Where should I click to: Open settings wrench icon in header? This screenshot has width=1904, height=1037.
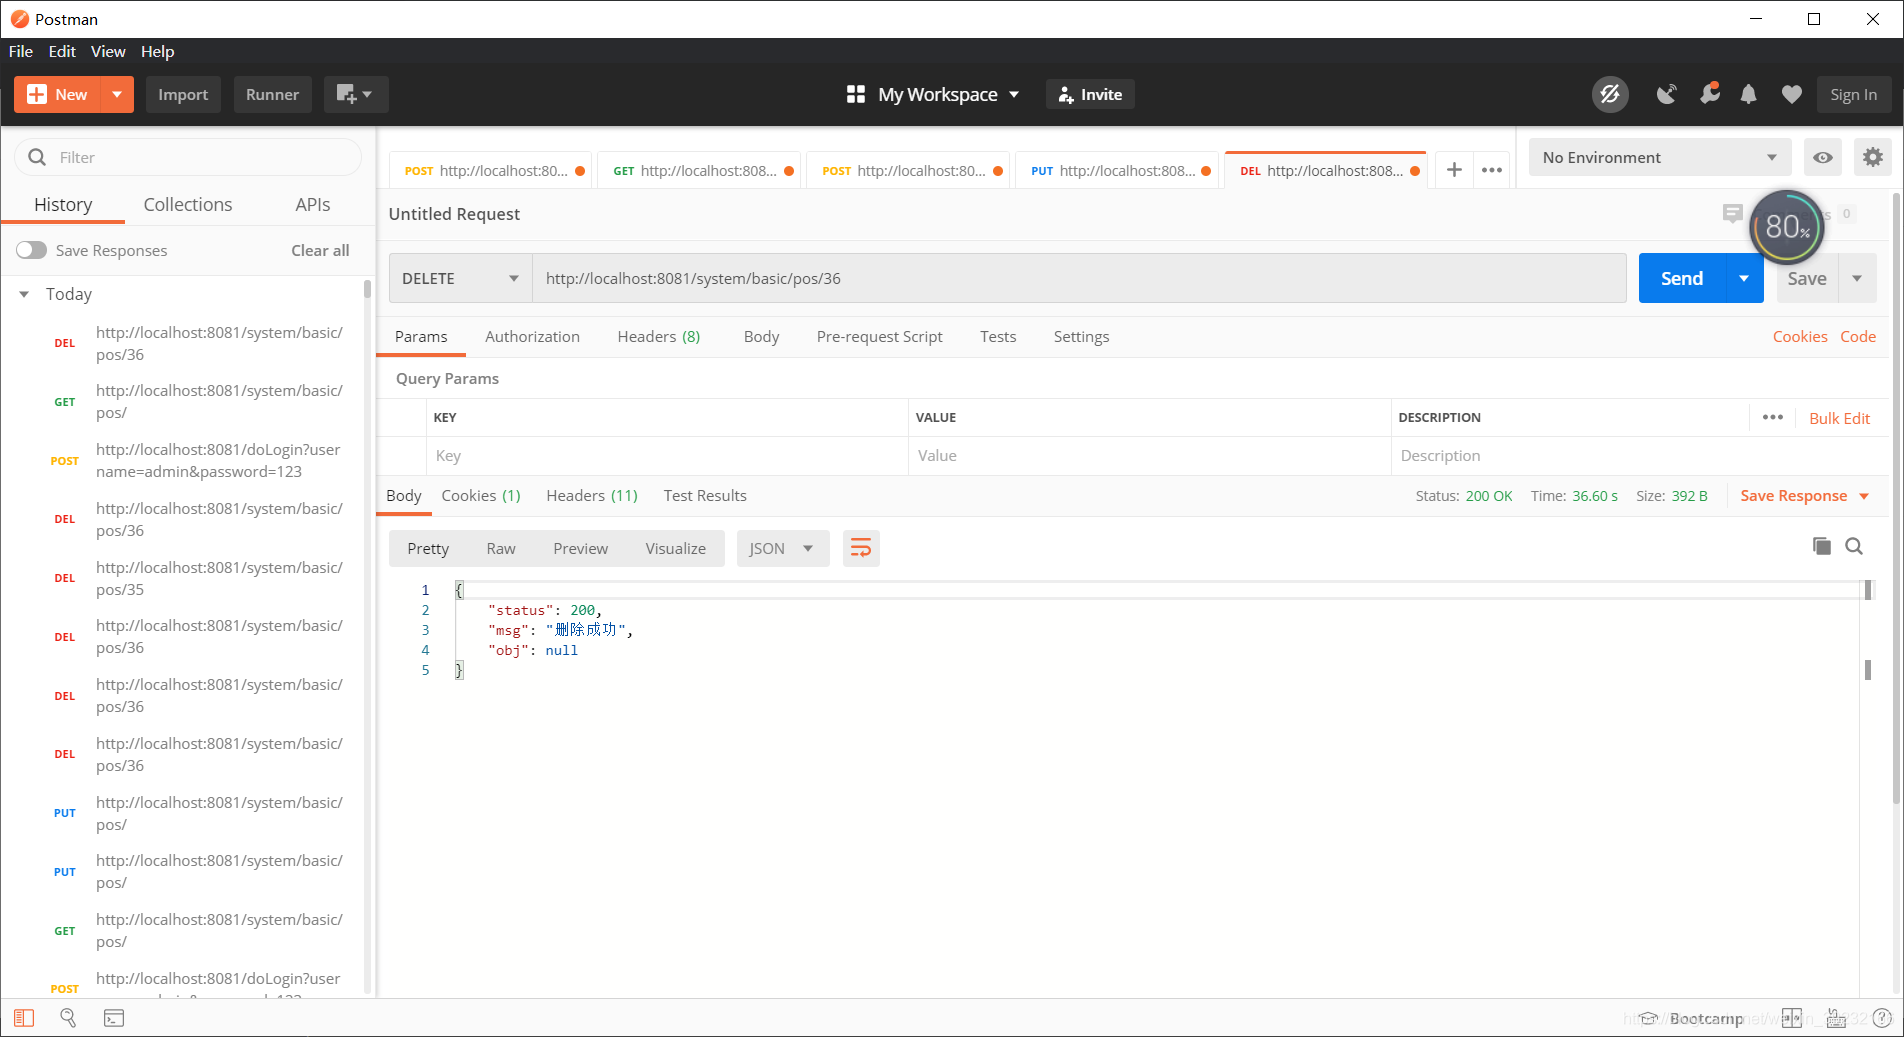click(1709, 94)
